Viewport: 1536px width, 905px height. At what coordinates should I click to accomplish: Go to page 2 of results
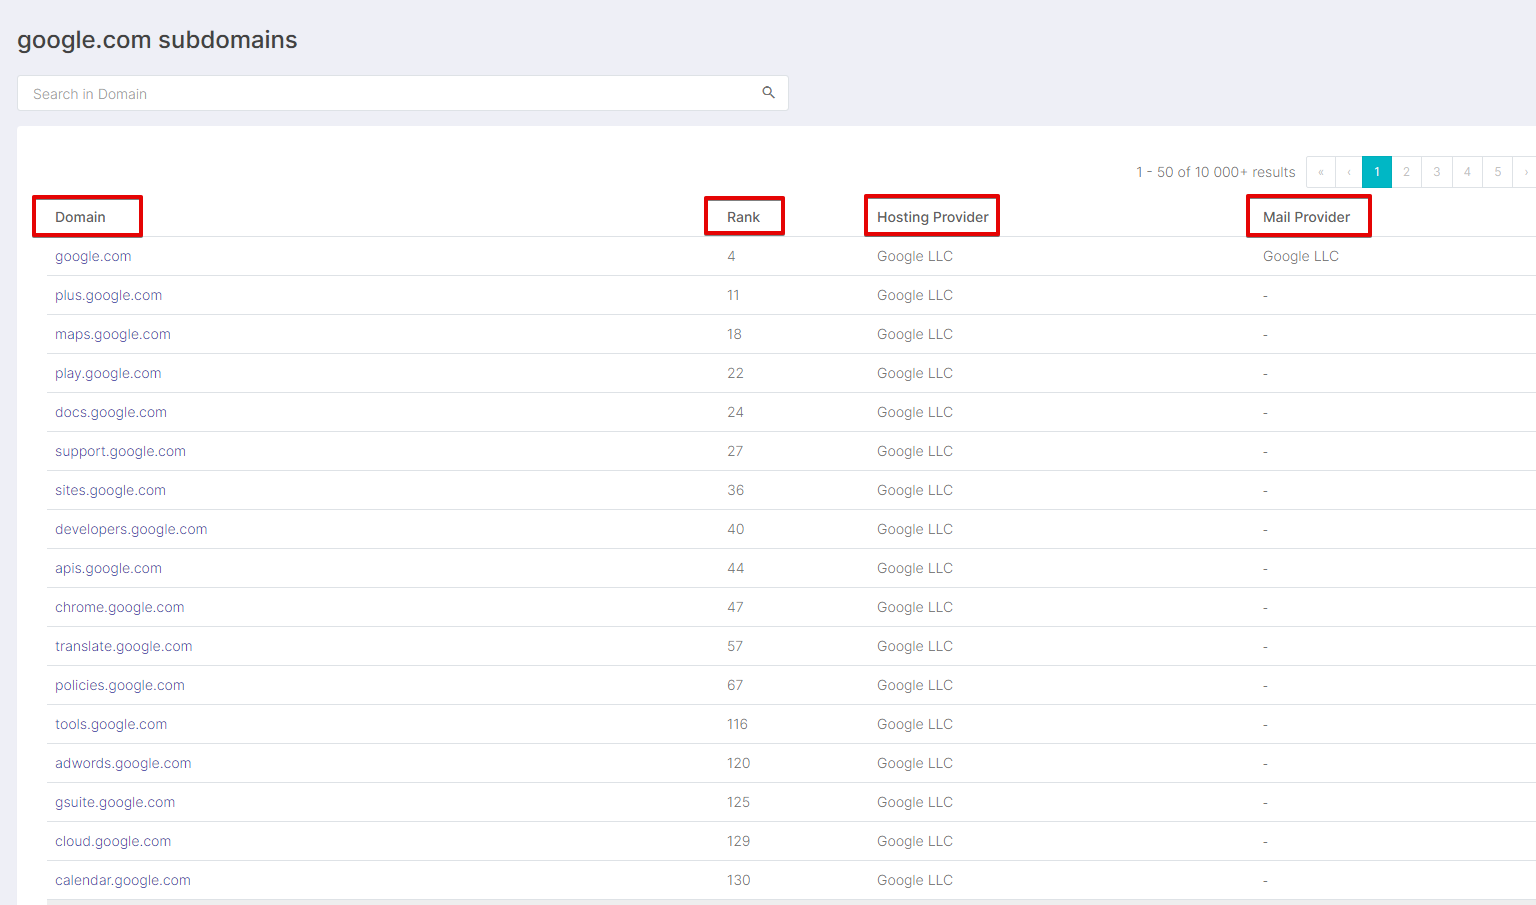(1406, 172)
